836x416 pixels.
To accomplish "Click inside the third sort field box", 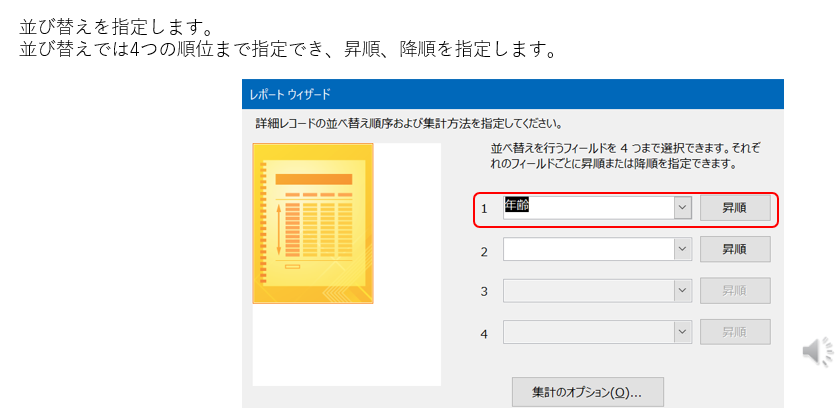I will [587, 291].
